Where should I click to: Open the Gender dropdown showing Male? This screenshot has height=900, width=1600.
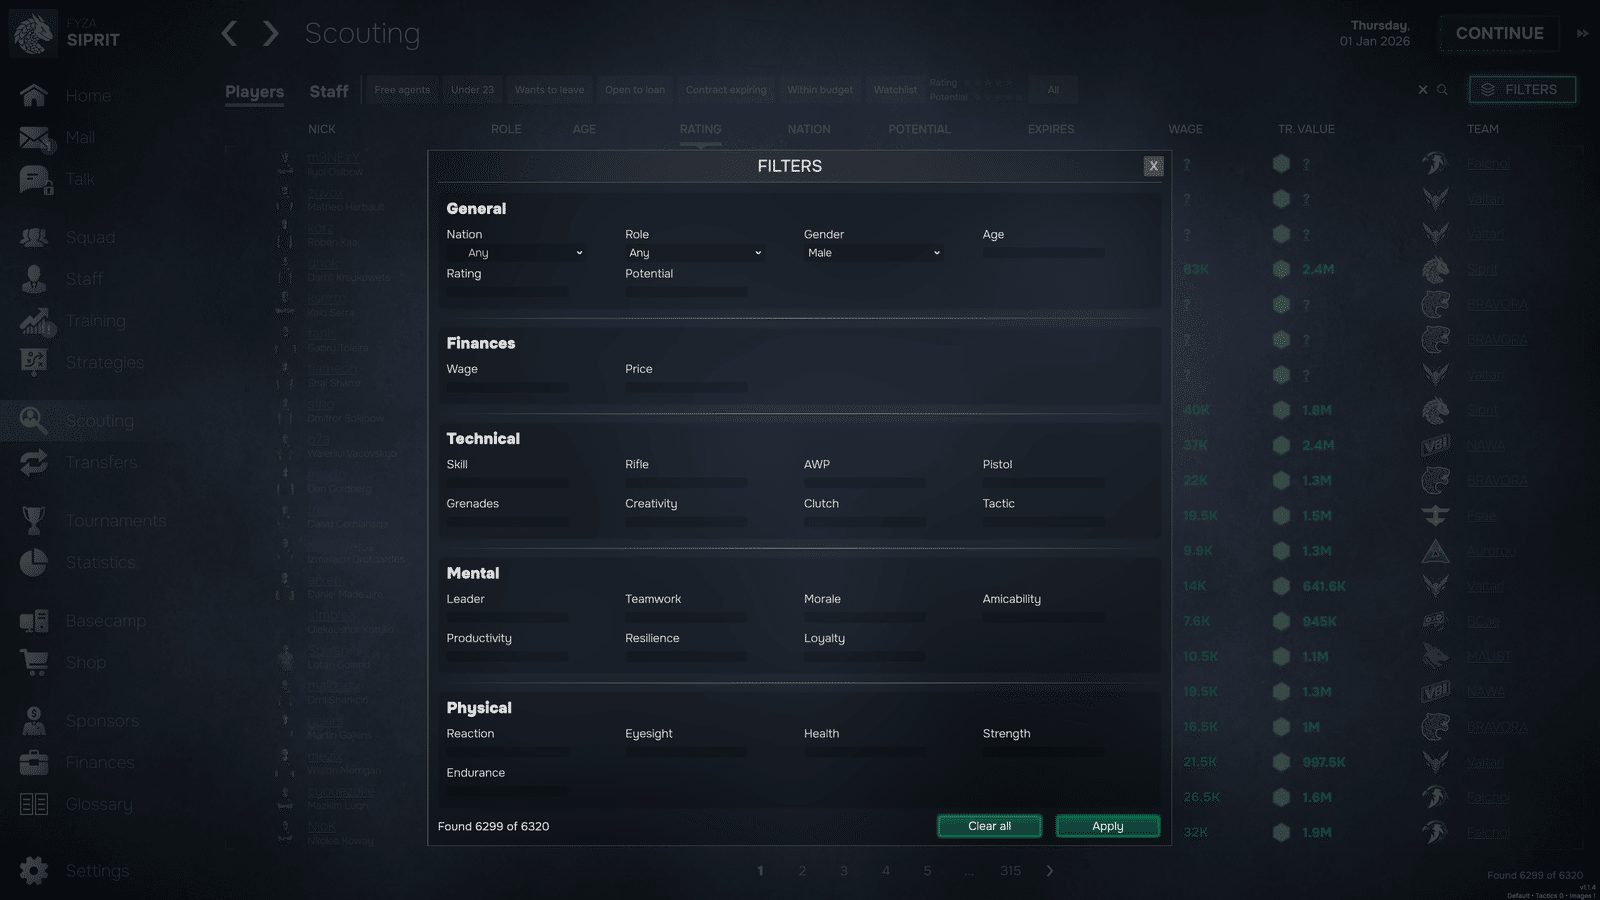(x=873, y=253)
